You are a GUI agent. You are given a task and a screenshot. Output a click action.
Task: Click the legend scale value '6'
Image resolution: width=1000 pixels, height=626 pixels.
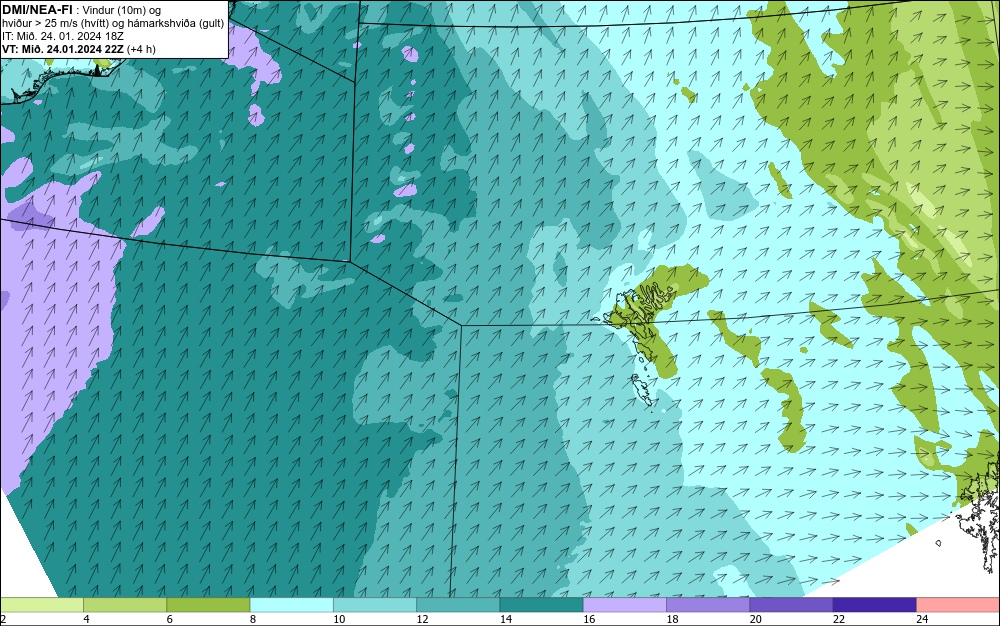point(170,619)
